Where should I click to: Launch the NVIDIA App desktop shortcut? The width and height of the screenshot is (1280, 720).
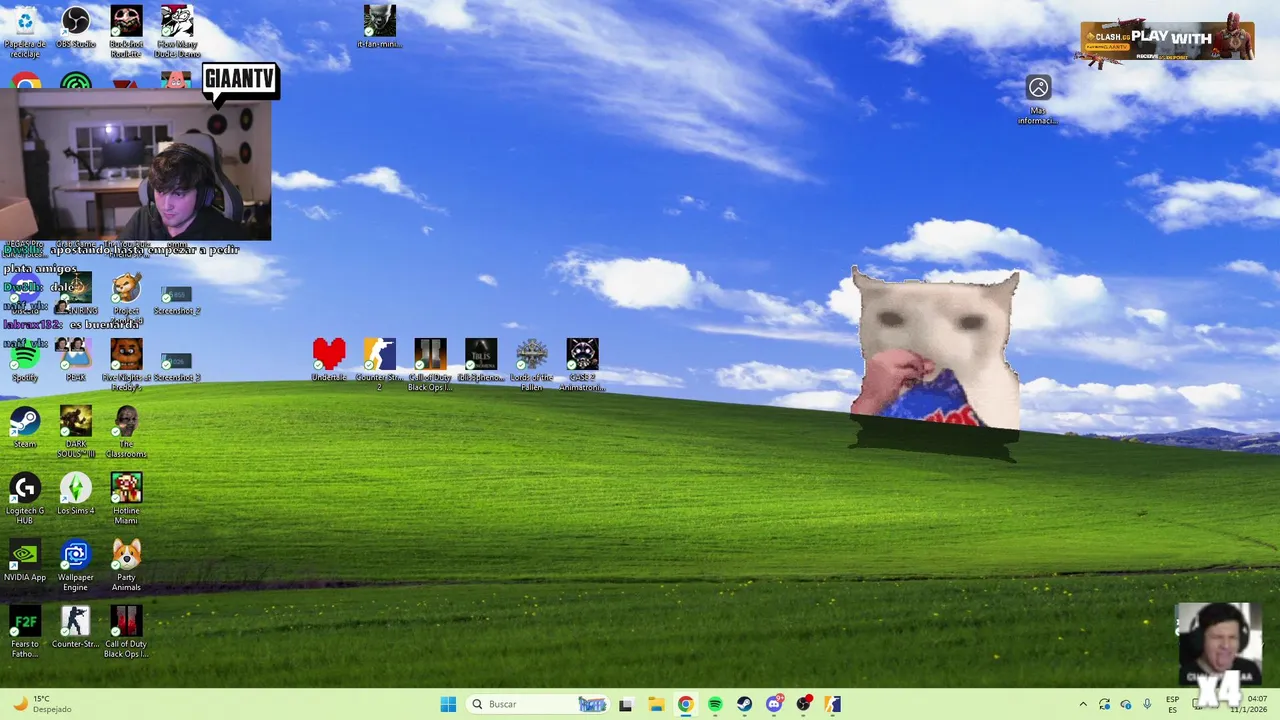coord(25,560)
